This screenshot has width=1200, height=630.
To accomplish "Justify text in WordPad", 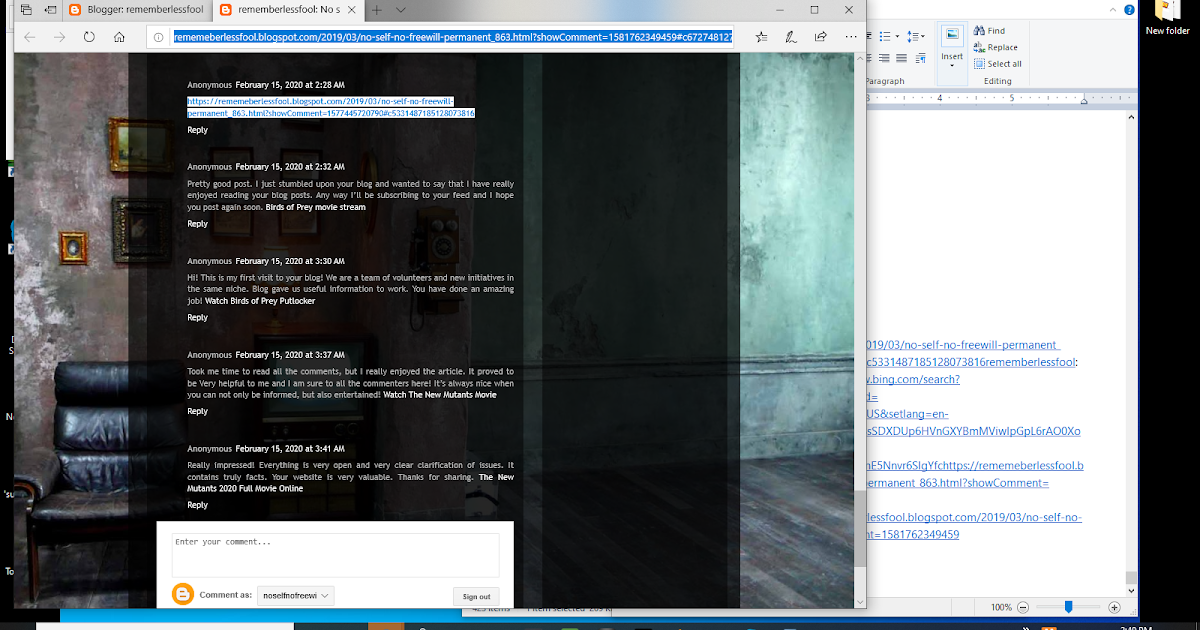I will click(902, 58).
